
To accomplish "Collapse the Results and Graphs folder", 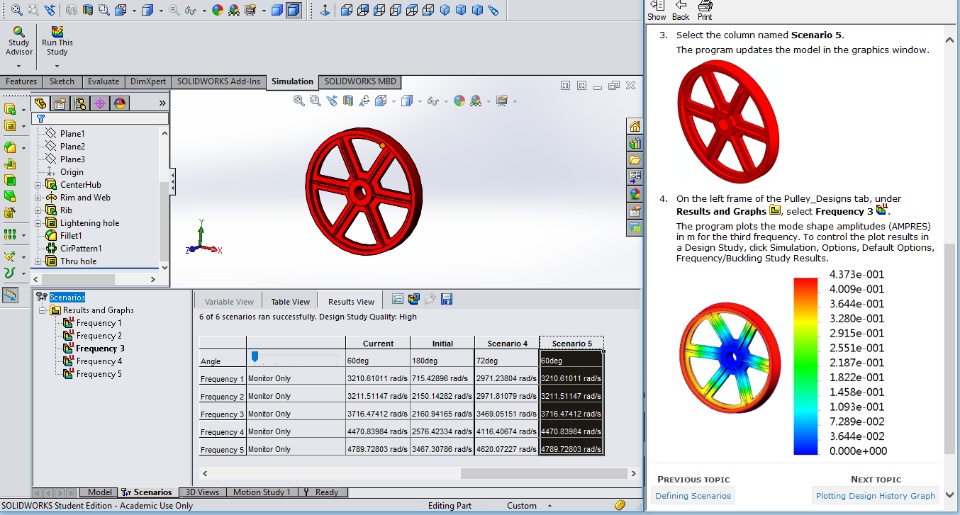I will (42, 310).
